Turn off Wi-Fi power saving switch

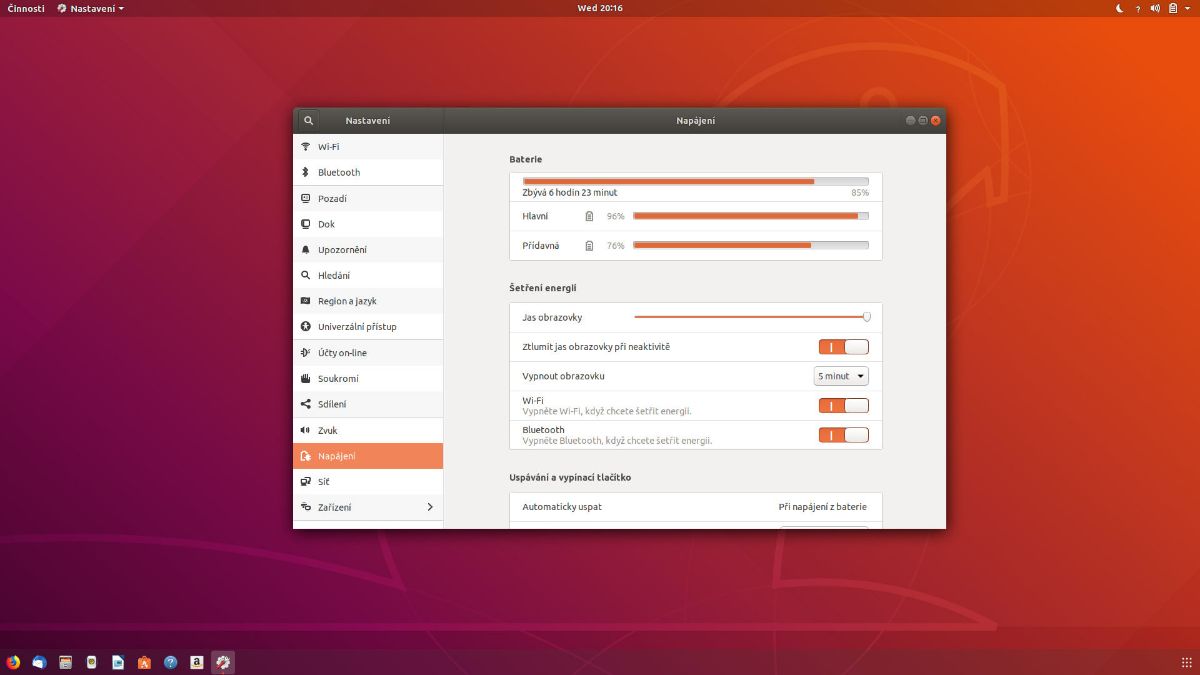pos(843,405)
